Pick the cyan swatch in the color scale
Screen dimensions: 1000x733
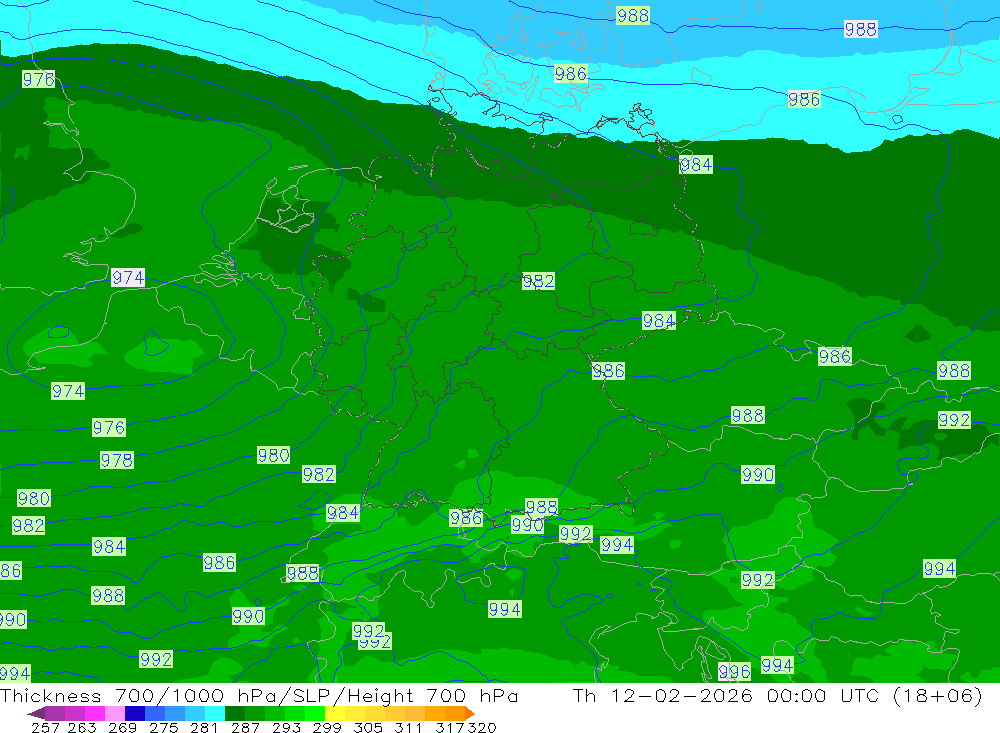point(215,713)
